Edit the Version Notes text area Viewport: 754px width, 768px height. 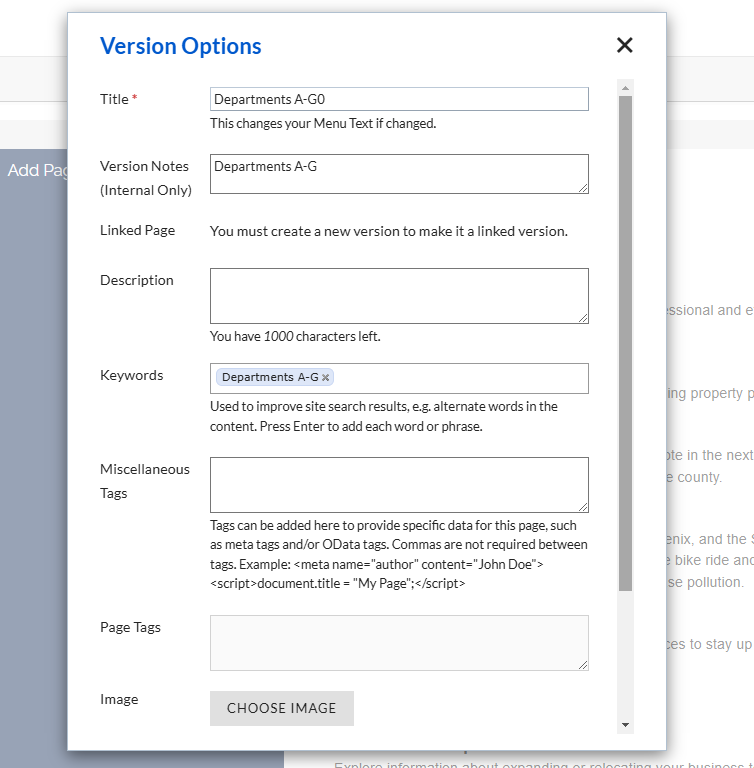[x=399, y=174]
